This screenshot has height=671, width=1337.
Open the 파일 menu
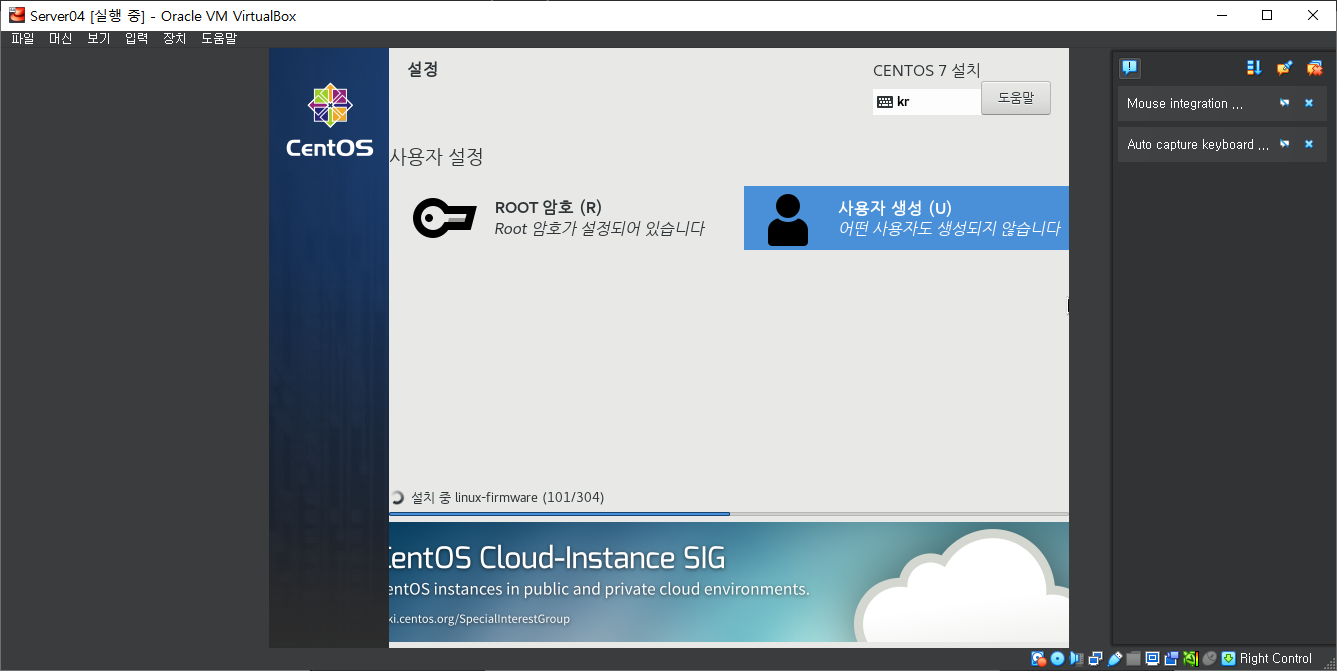tap(23, 38)
